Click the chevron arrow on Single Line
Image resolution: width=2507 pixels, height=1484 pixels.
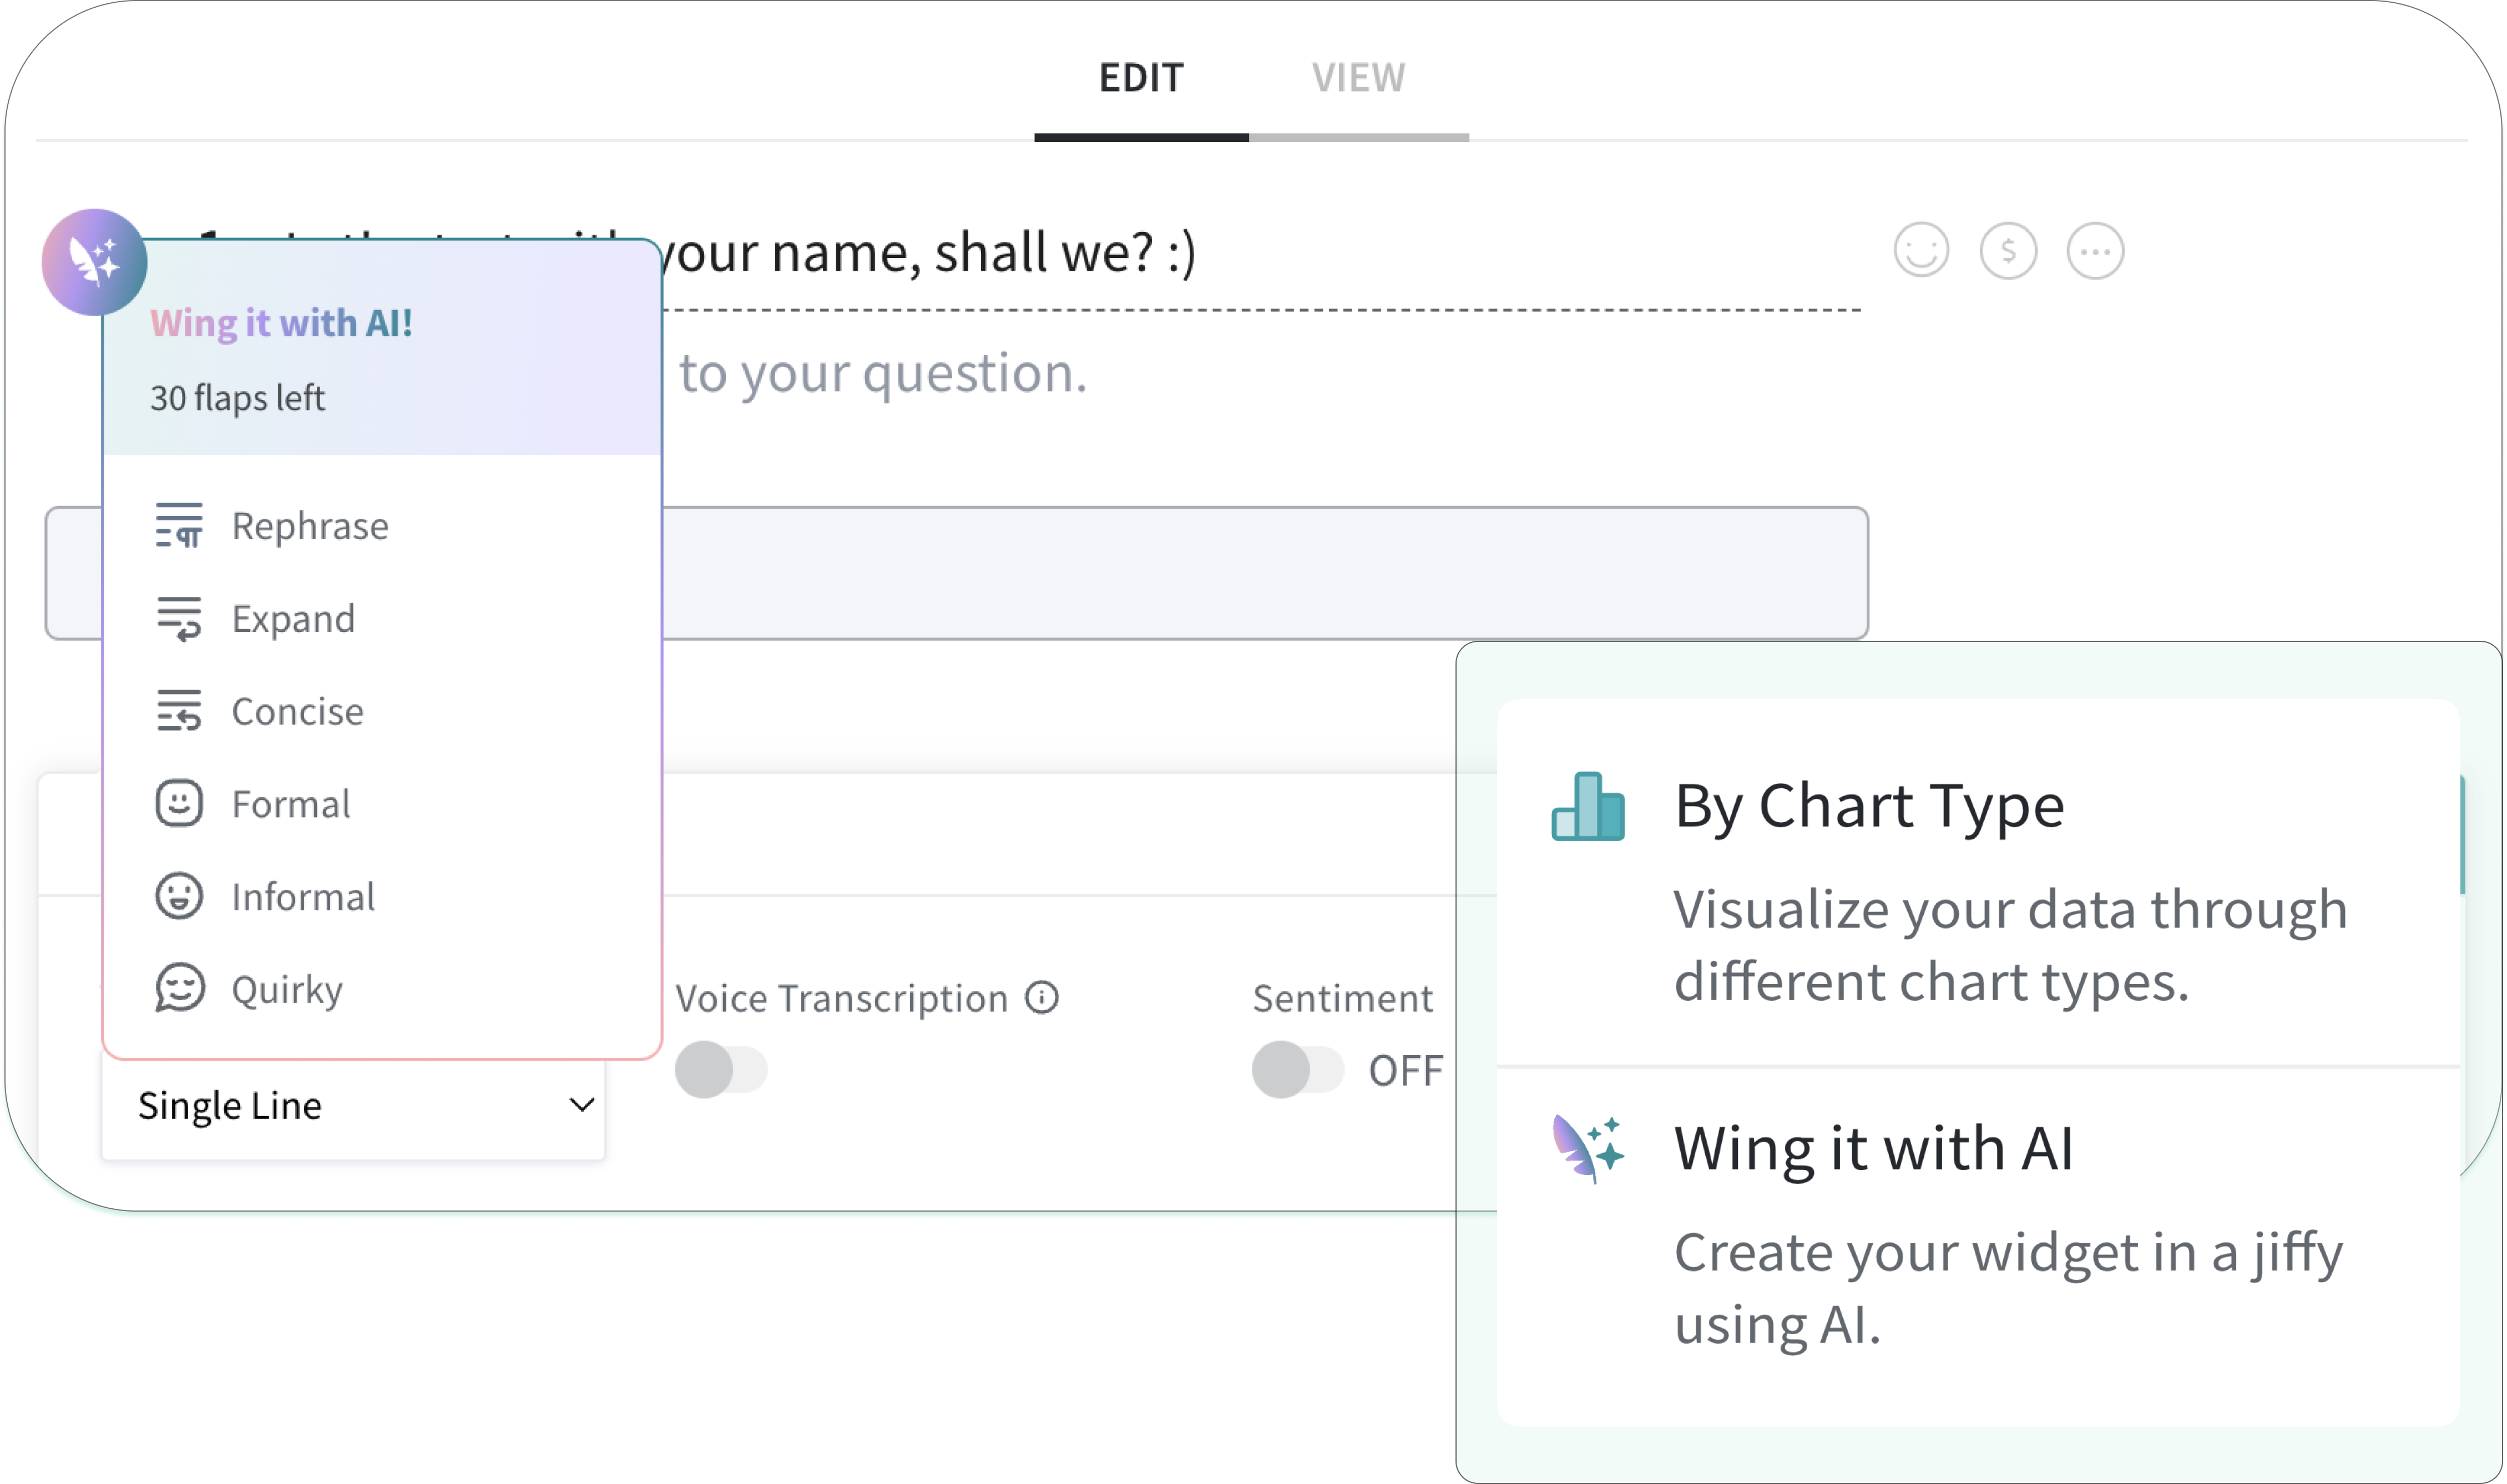click(x=582, y=1105)
